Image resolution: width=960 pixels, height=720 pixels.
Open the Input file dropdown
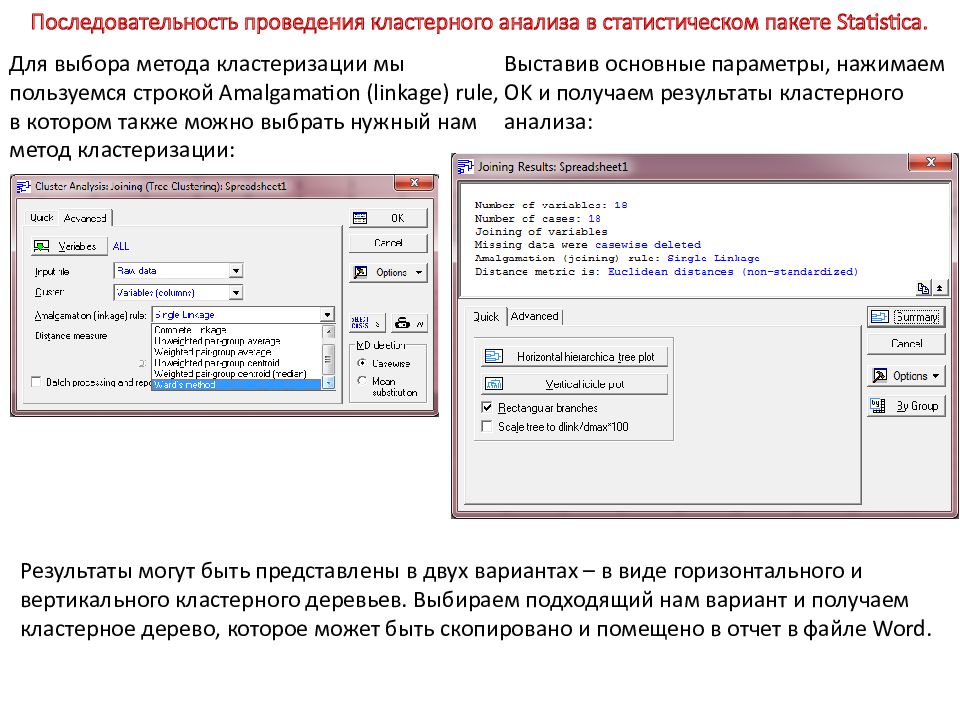[x=236, y=271]
